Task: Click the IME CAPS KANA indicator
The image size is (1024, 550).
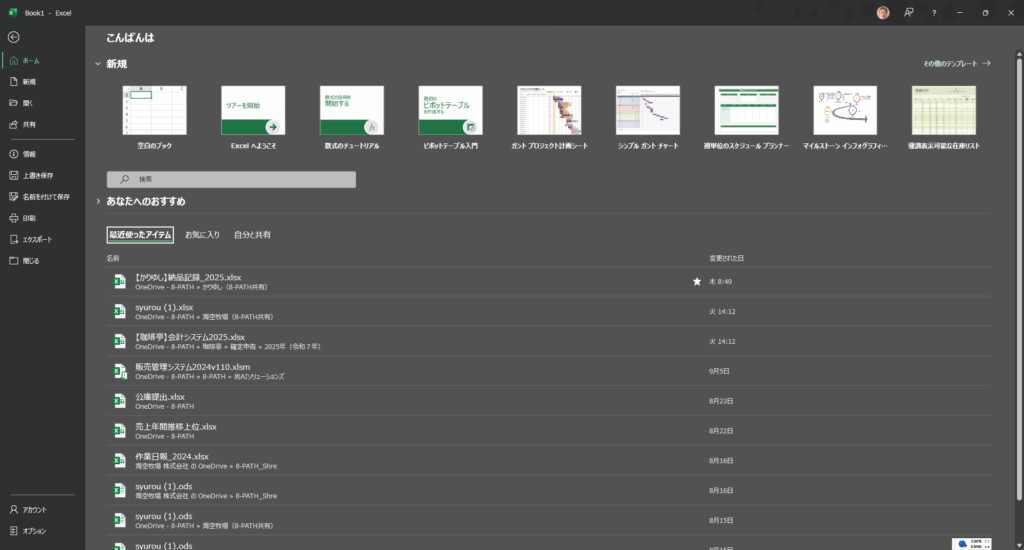Action: [x=972, y=543]
